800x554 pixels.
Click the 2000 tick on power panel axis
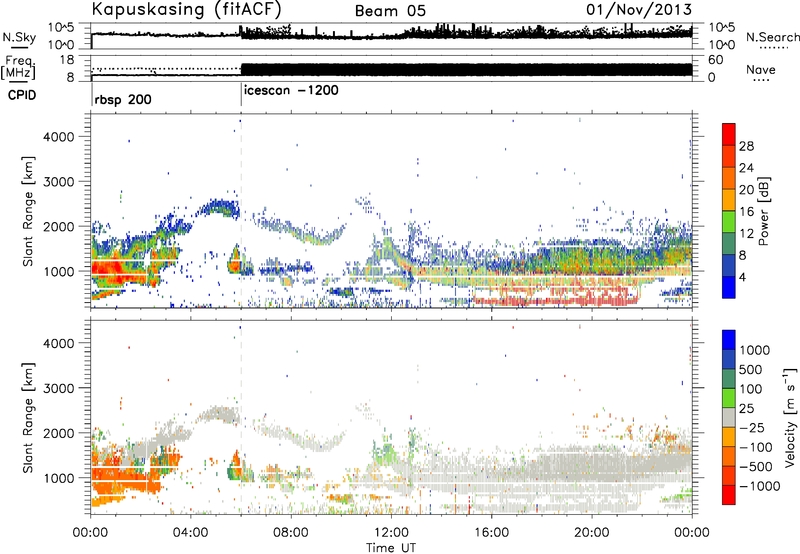click(59, 226)
